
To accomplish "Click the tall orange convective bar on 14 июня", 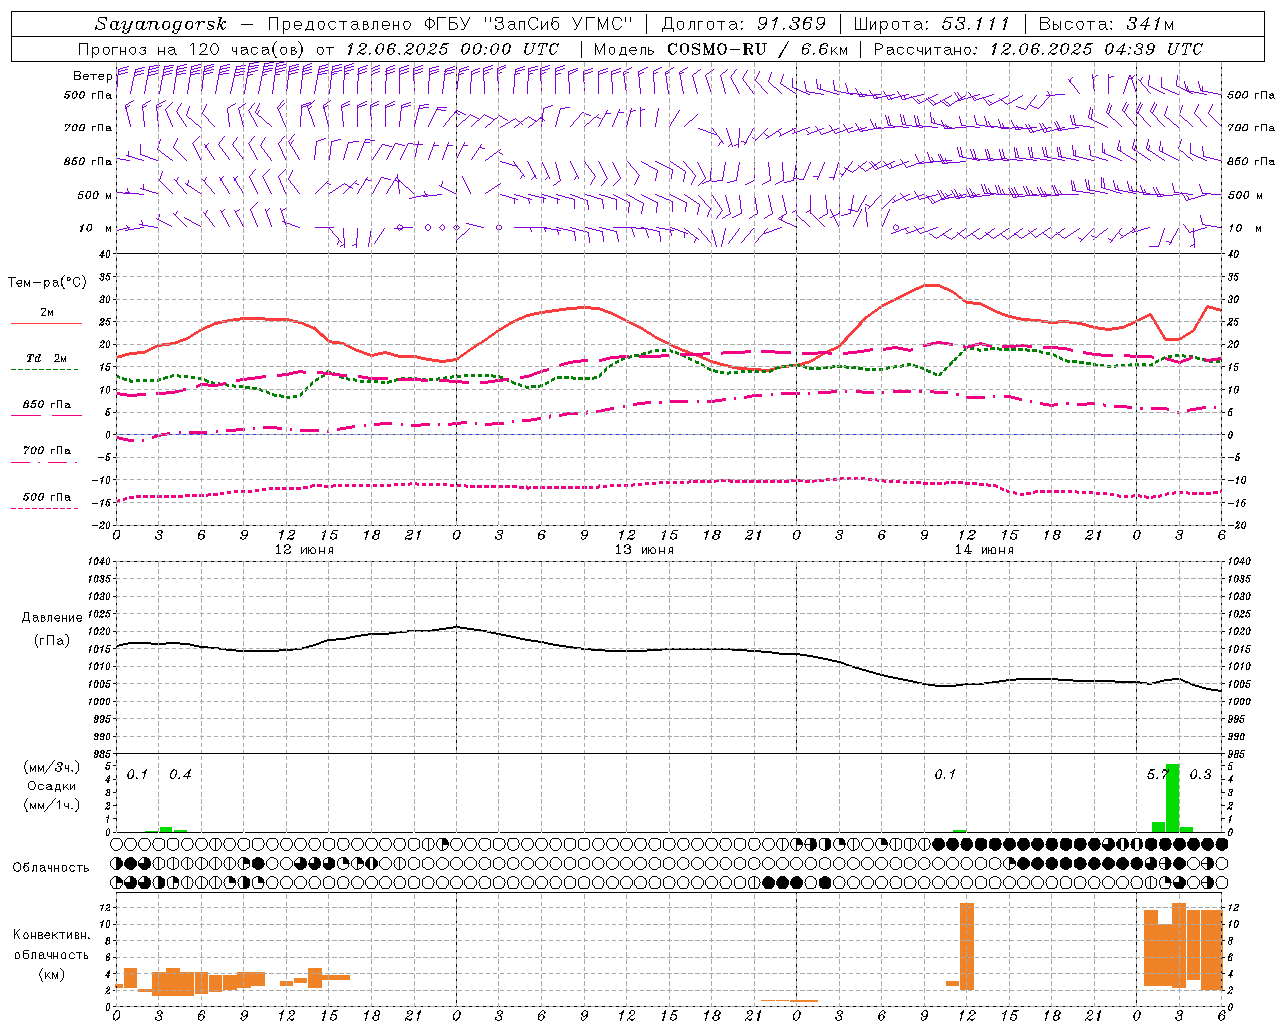I will (966, 946).
